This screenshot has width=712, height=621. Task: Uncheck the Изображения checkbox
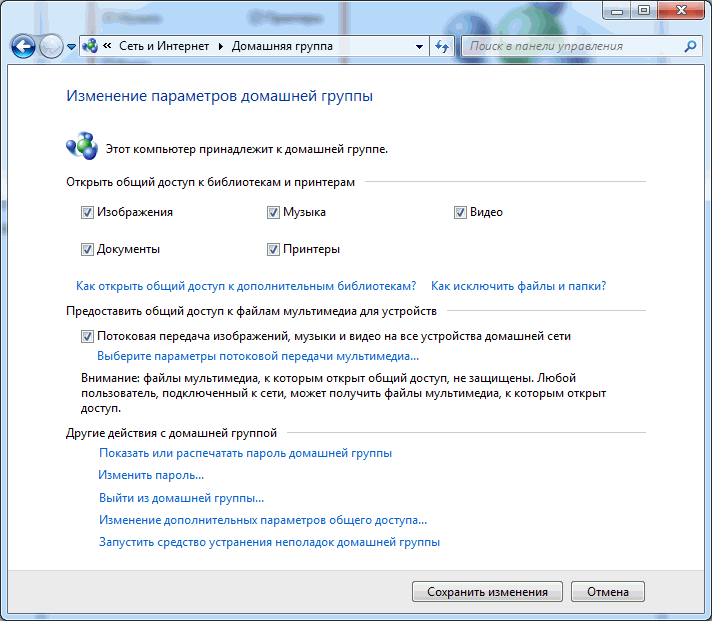pyautogui.click(x=87, y=212)
